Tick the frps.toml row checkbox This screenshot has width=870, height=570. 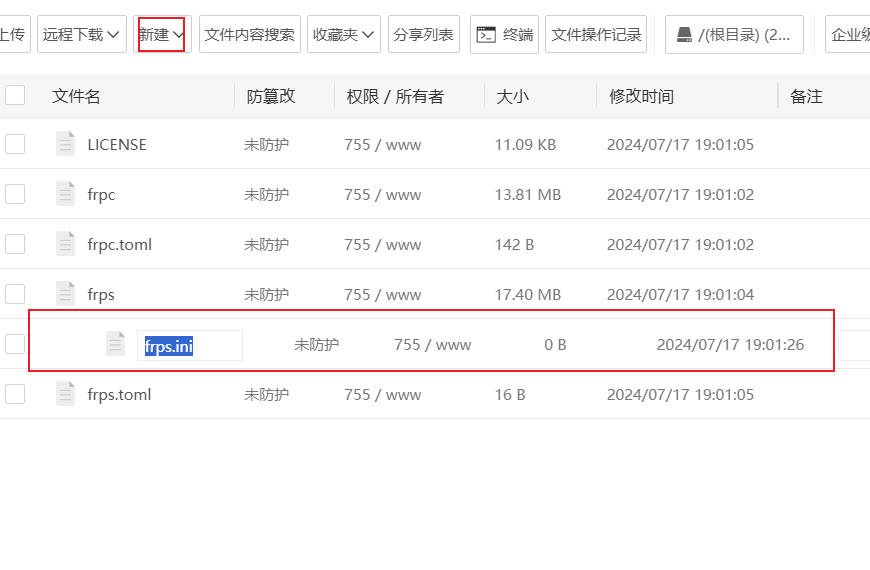coord(15,394)
